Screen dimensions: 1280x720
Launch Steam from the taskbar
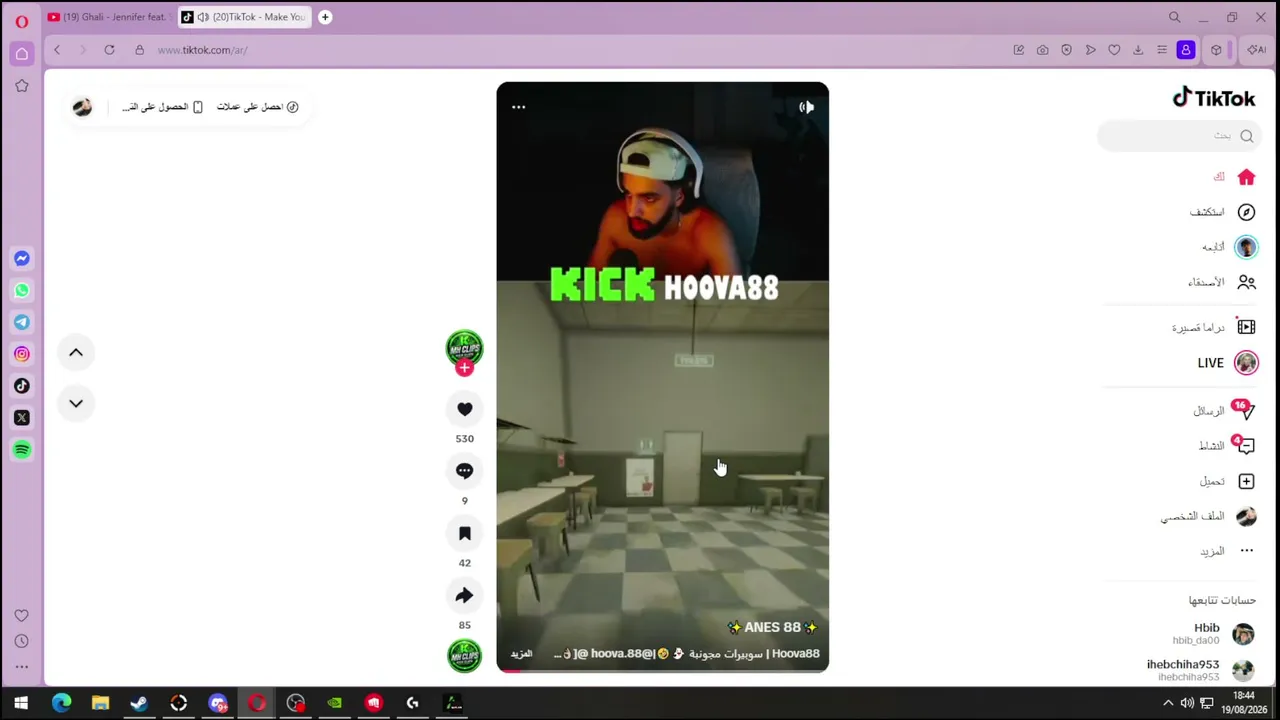pos(139,703)
